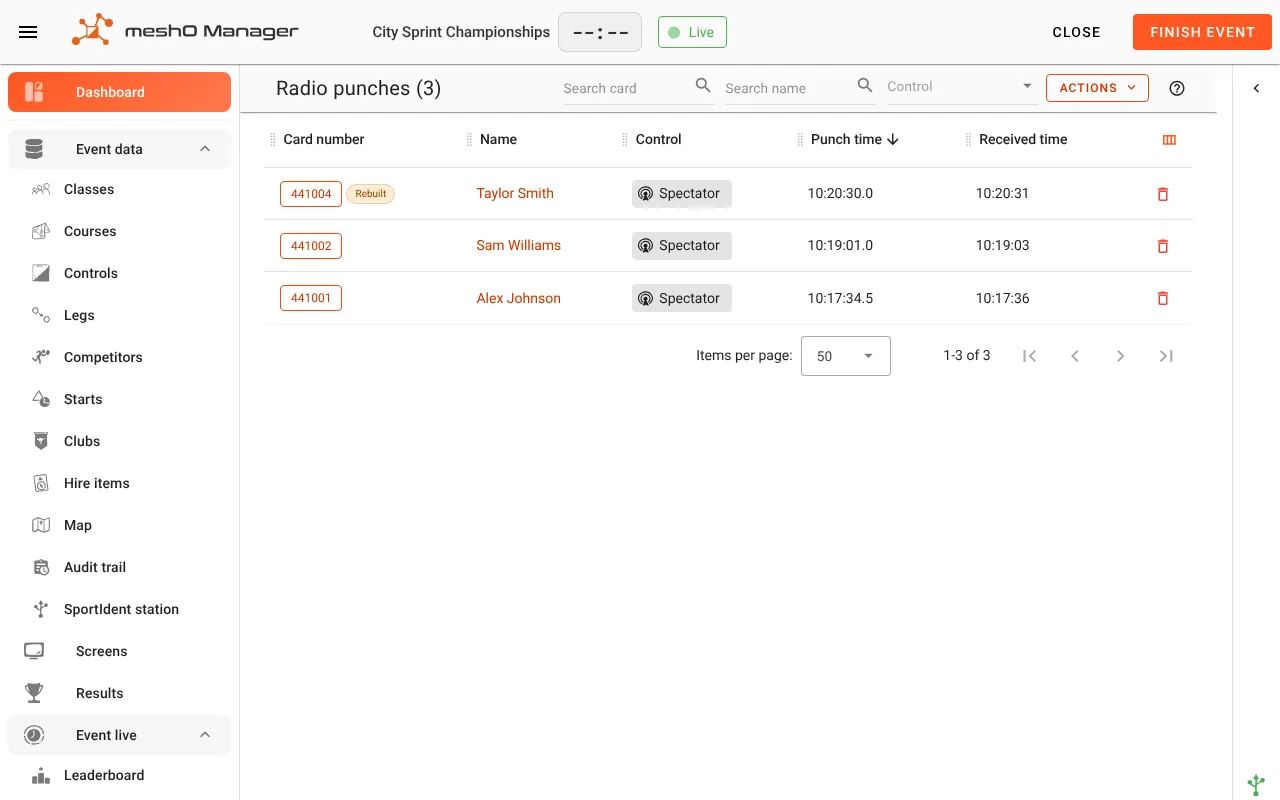Change the items per page selector
The image size is (1280, 800).
pyautogui.click(x=846, y=356)
